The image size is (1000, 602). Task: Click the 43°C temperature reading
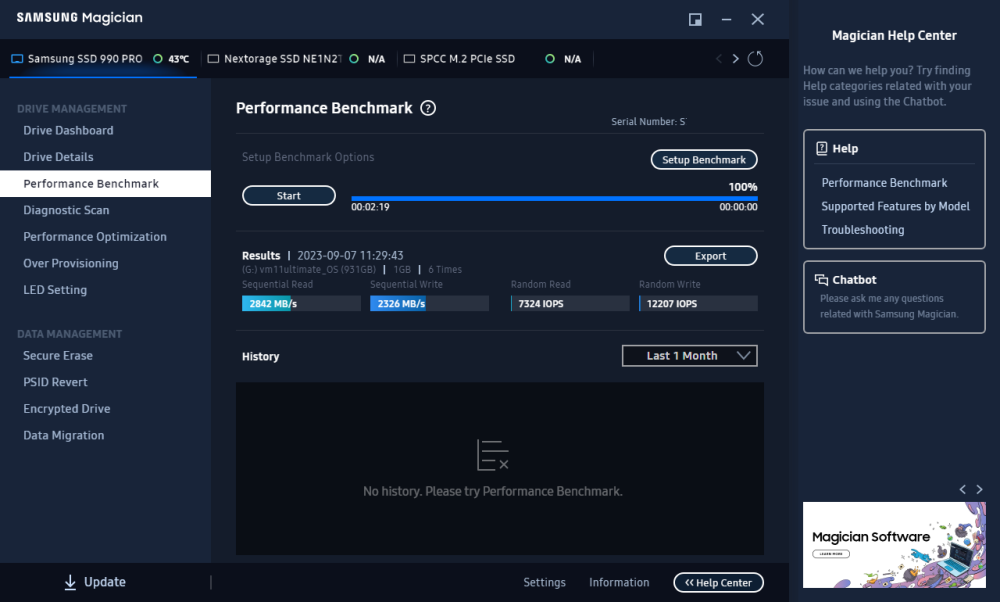179,59
